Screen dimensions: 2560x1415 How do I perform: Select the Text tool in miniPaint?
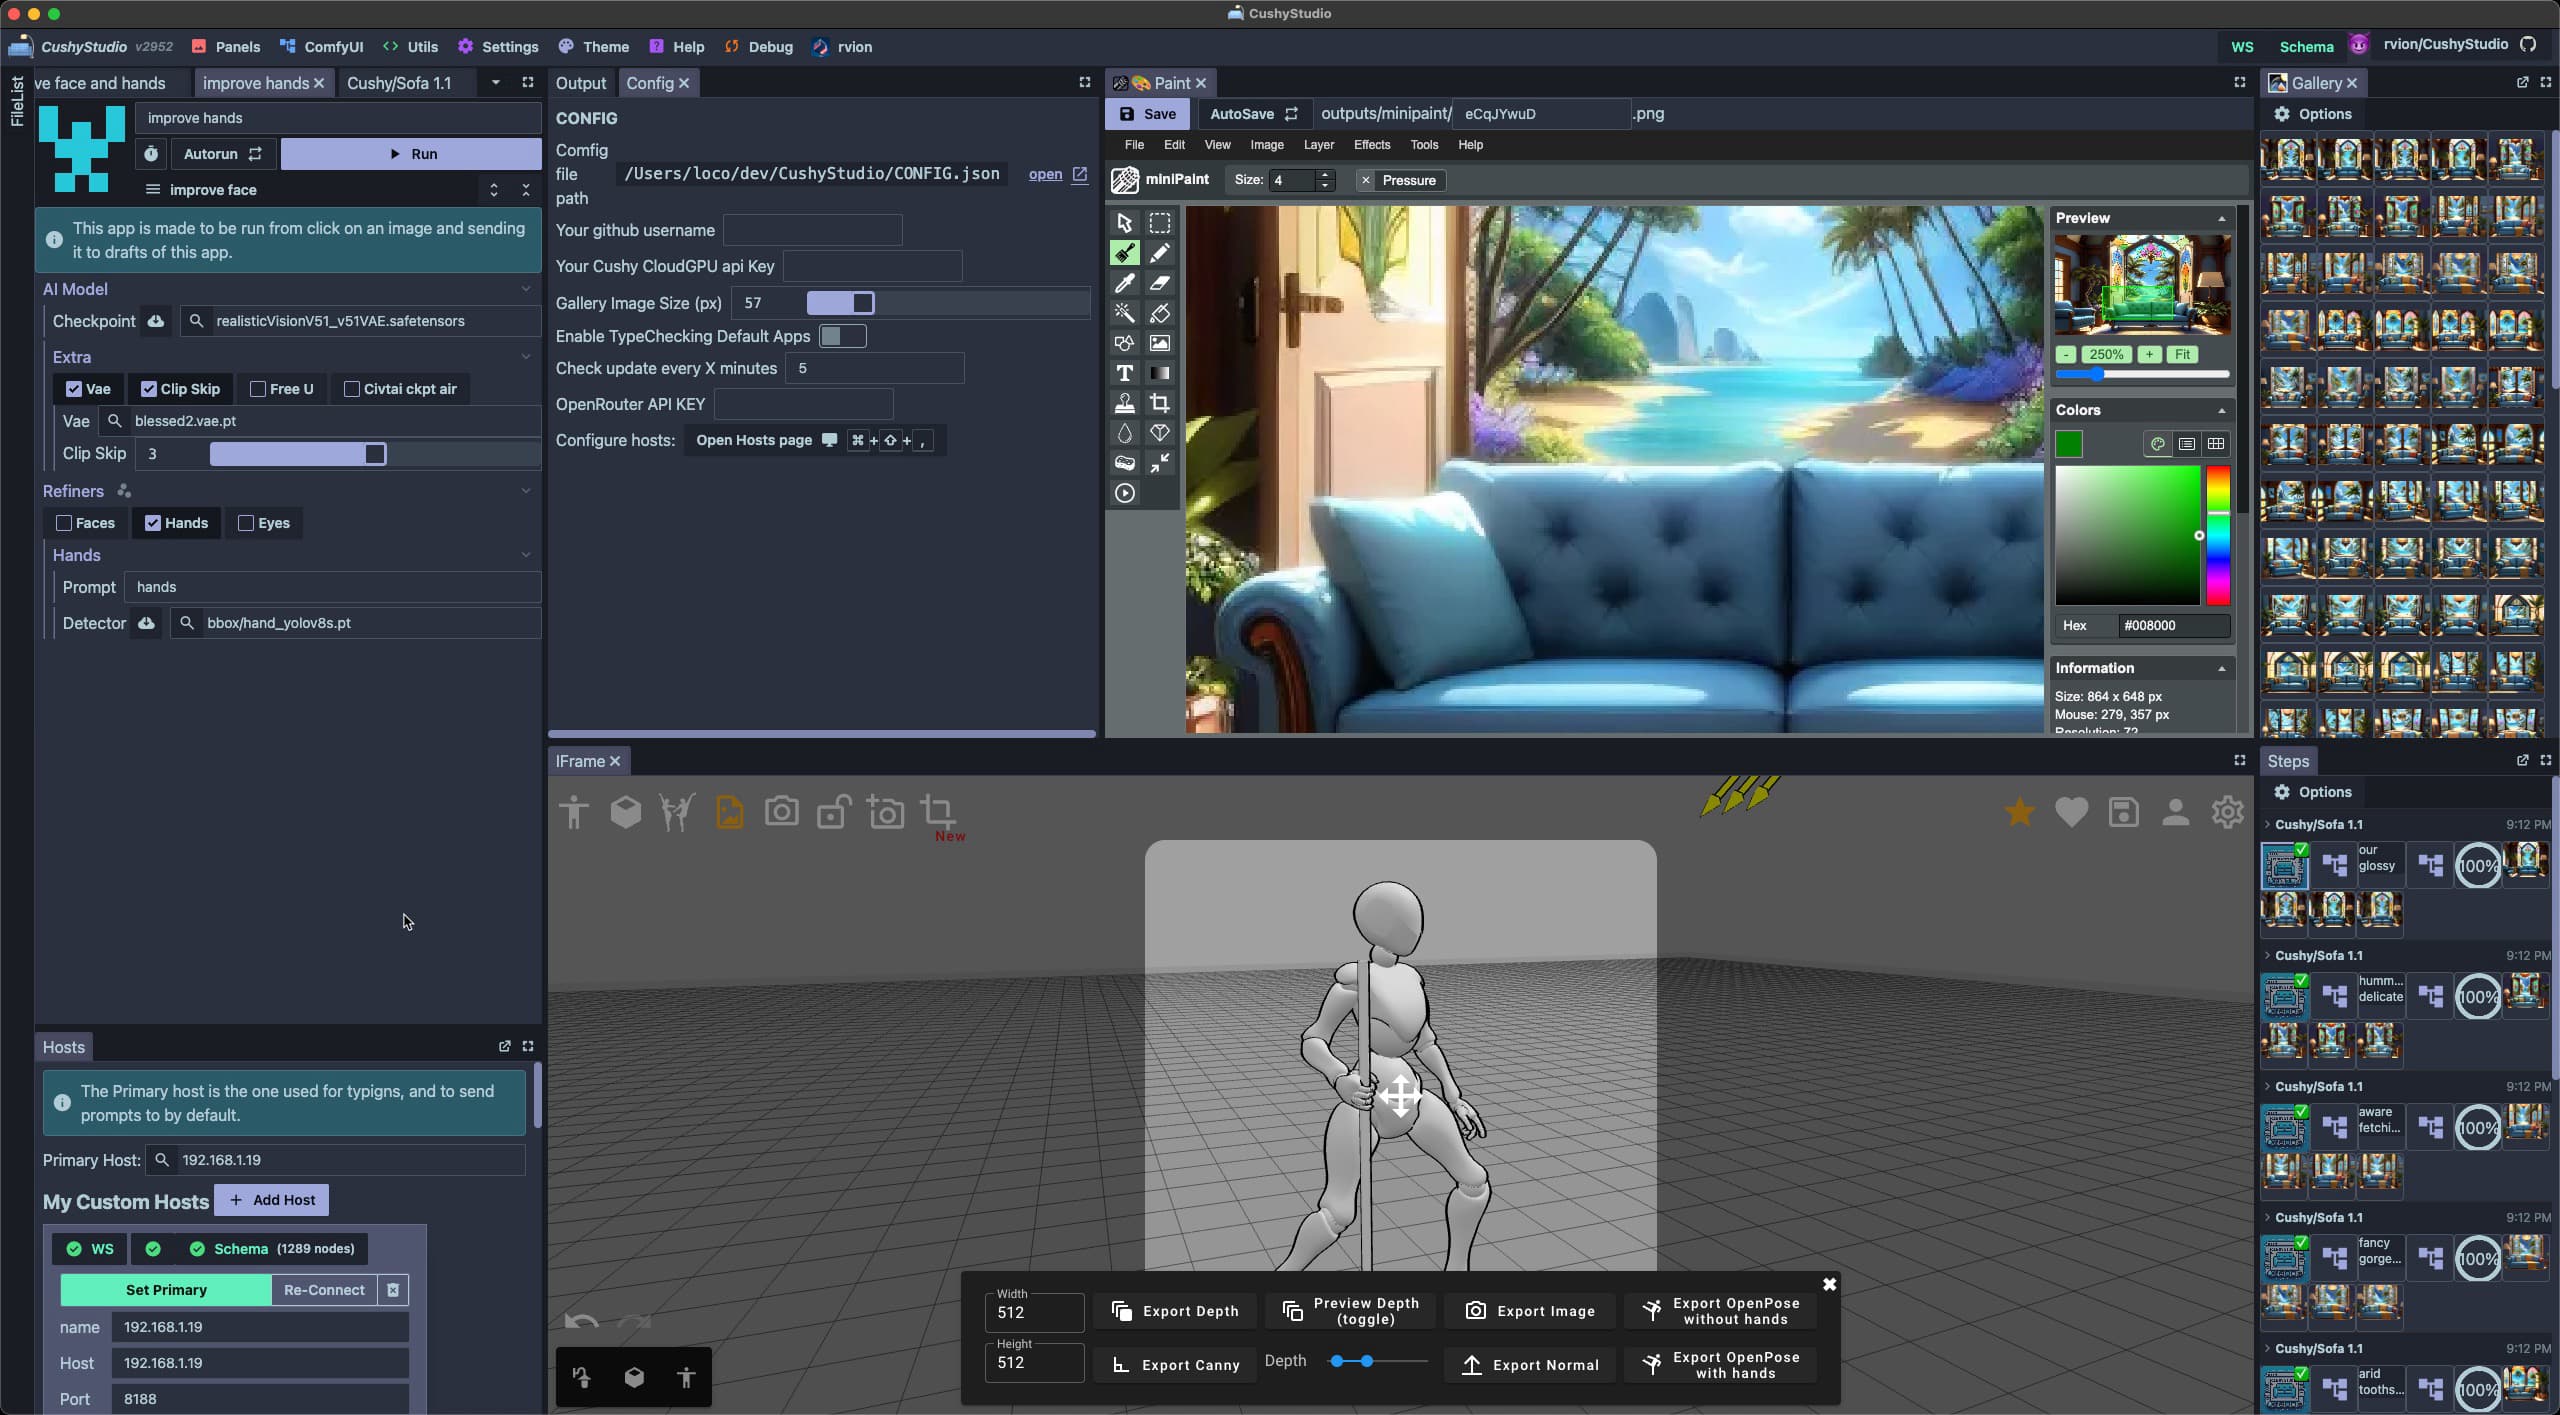tap(1124, 373)
